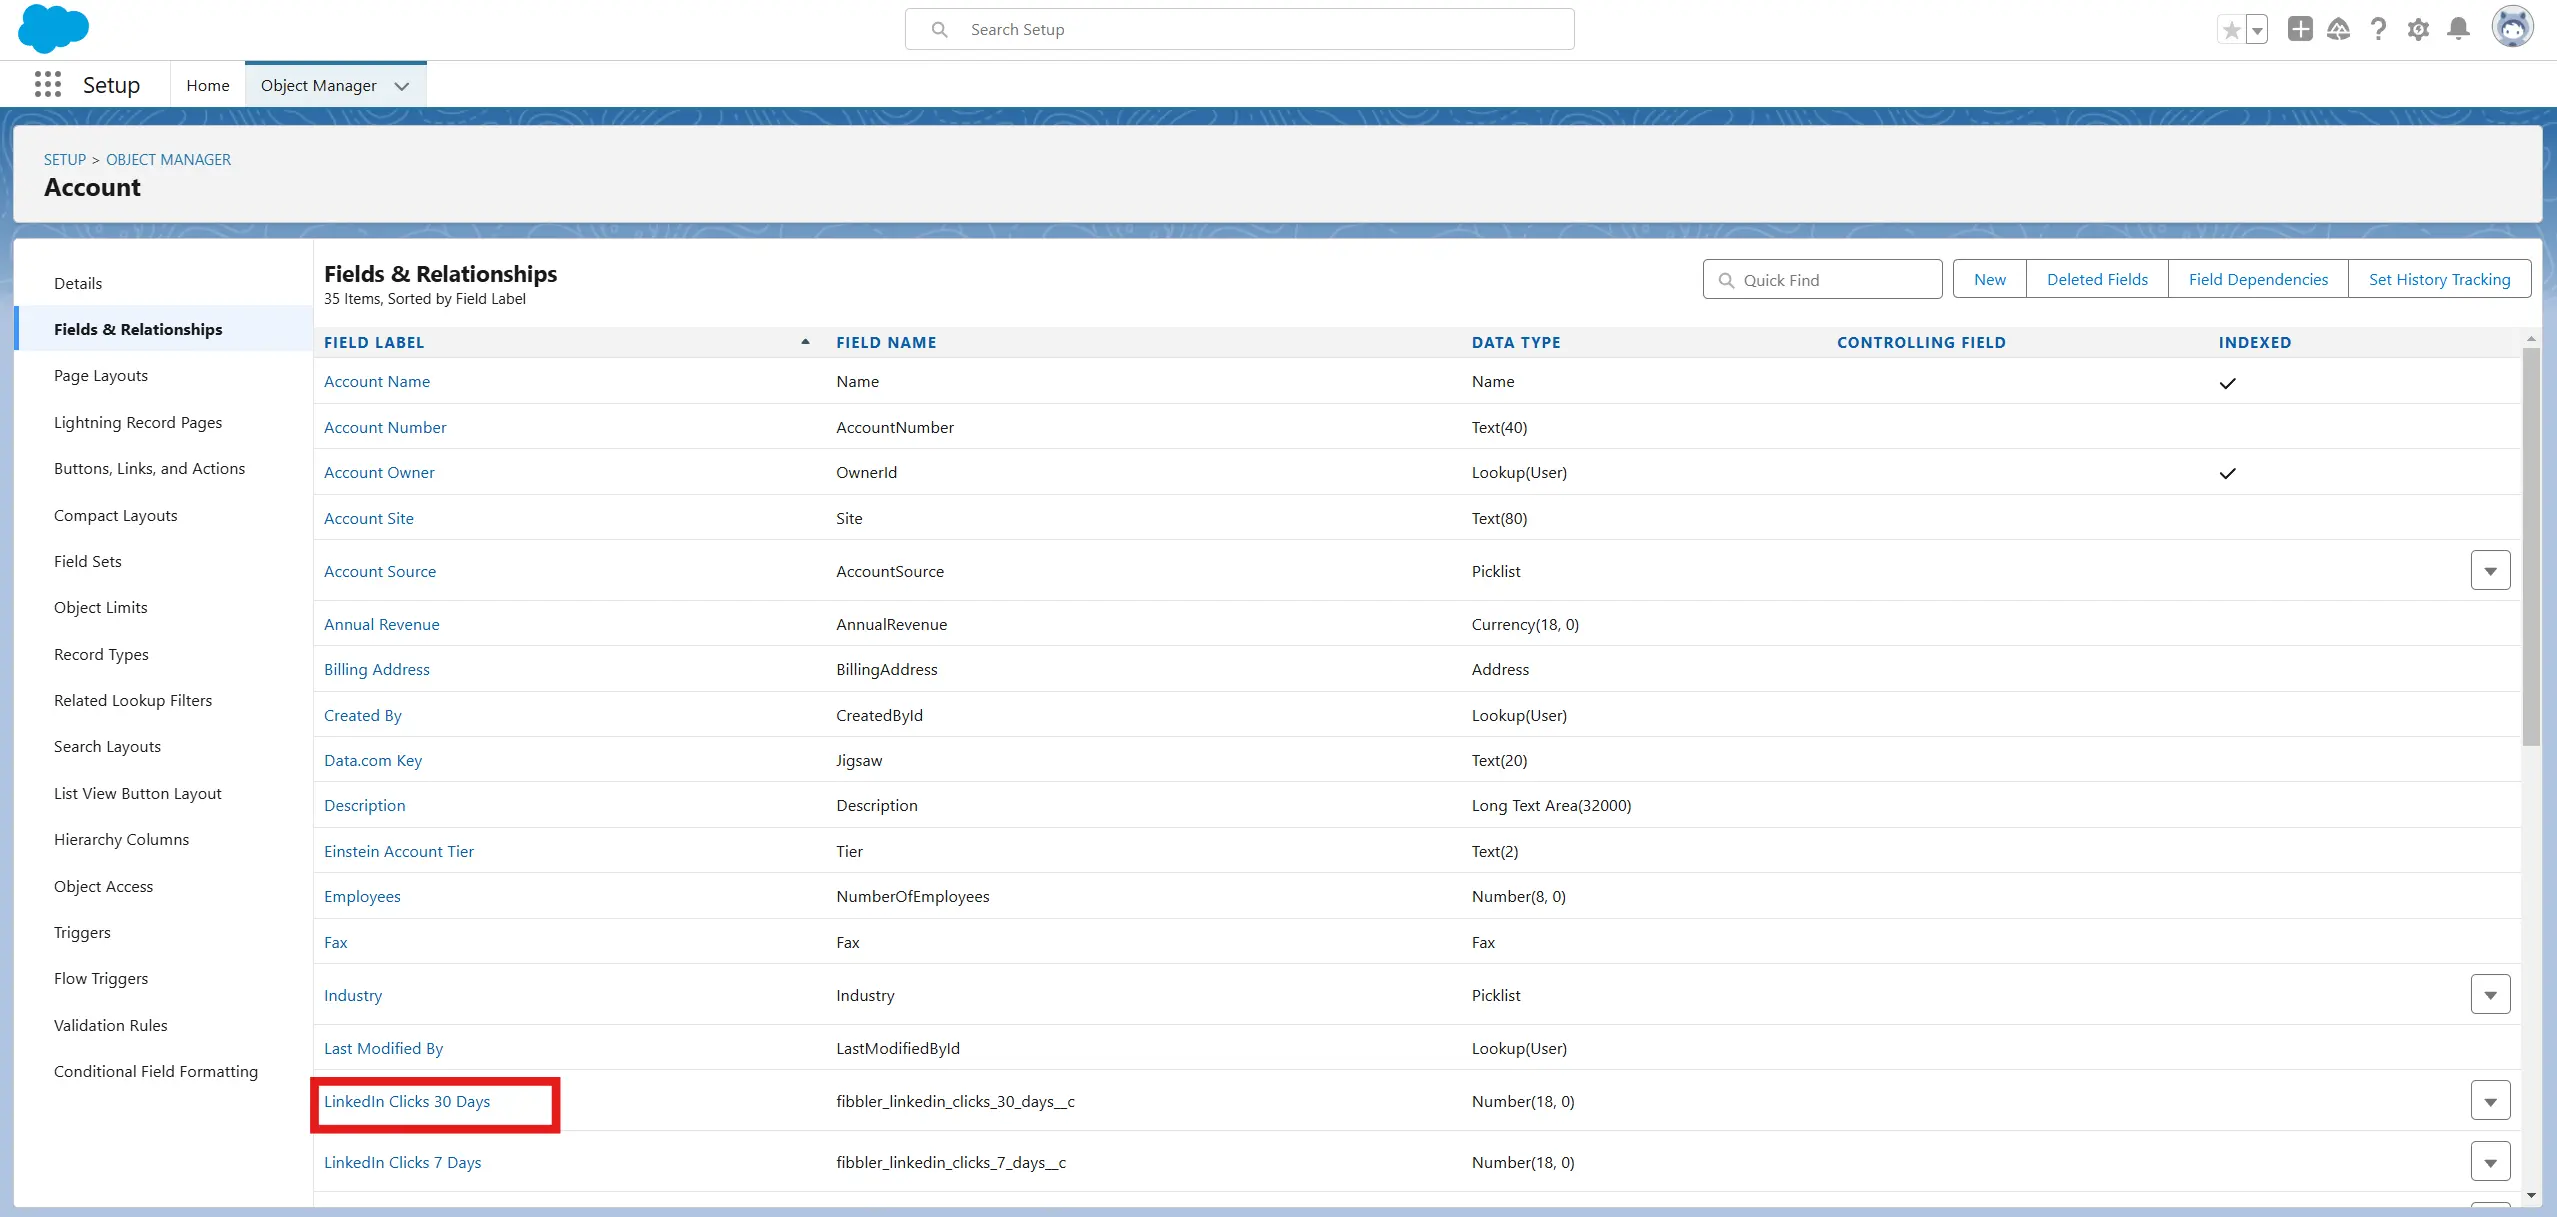Open the App Launcher grid icon
Viewport: 2557px width, 1217px height.
(47, 85)
